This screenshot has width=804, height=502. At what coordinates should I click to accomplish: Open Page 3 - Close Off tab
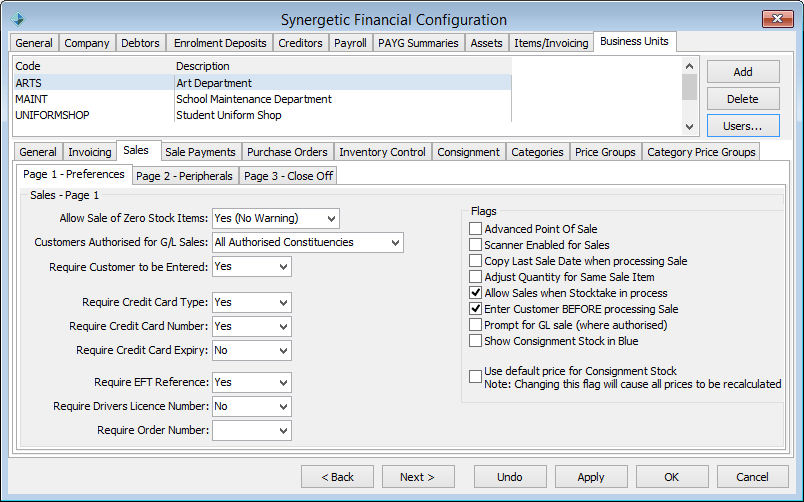coord(289,176)
